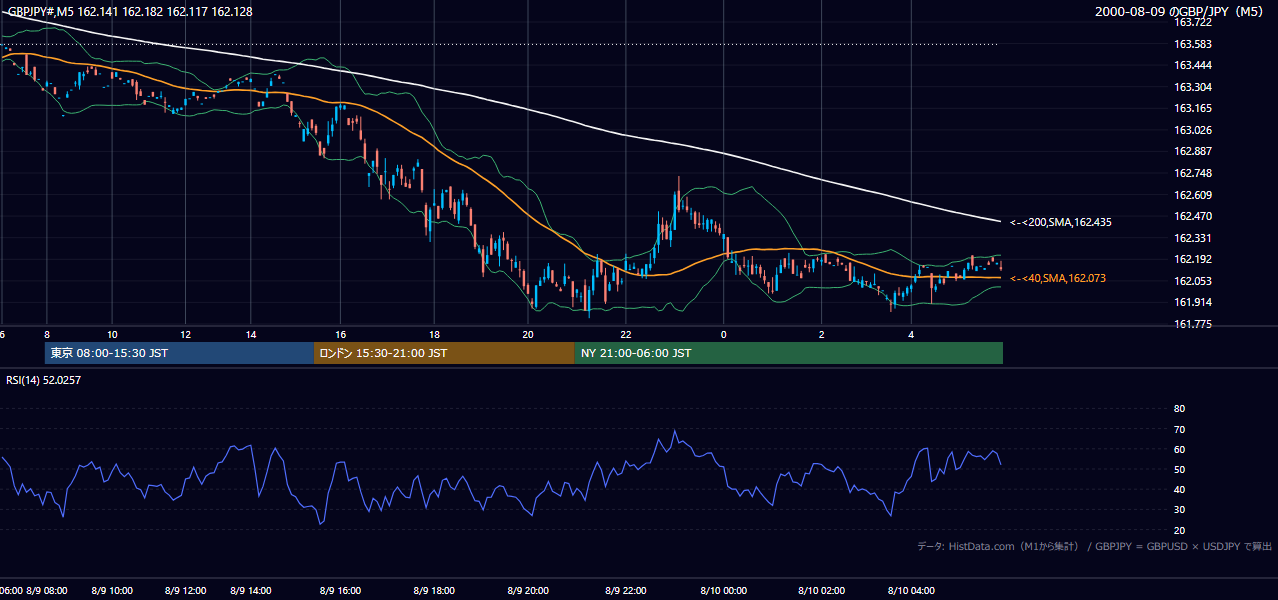Screen dimensions: 1278x600
Task: Click the 163.304 price axis value
Action: 1192,87
